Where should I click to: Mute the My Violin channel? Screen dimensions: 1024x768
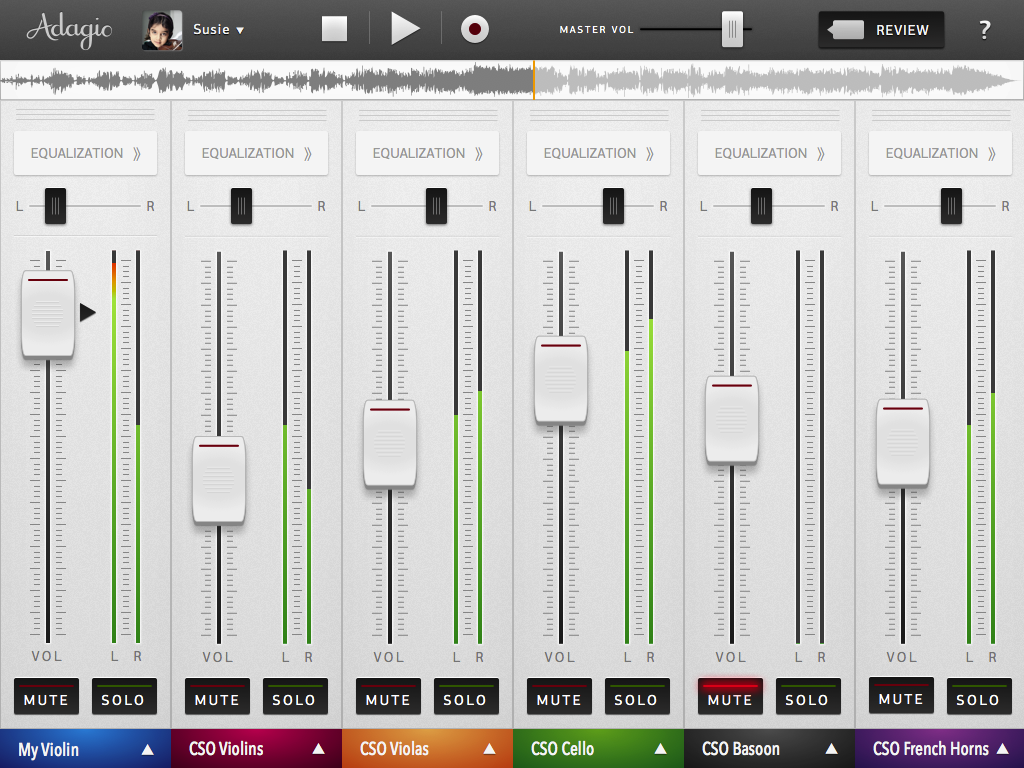click(x=46, y=696)
